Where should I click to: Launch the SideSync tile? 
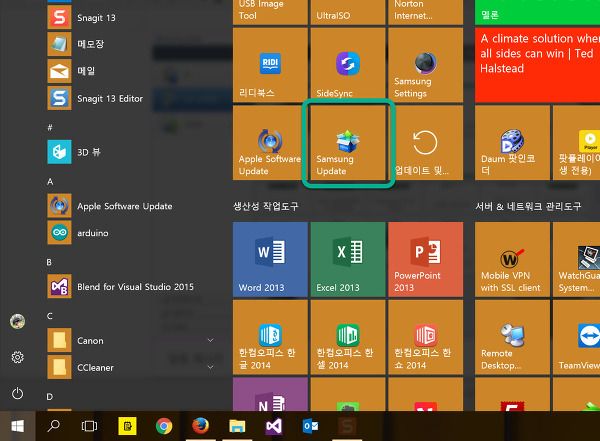click(348, 65)
